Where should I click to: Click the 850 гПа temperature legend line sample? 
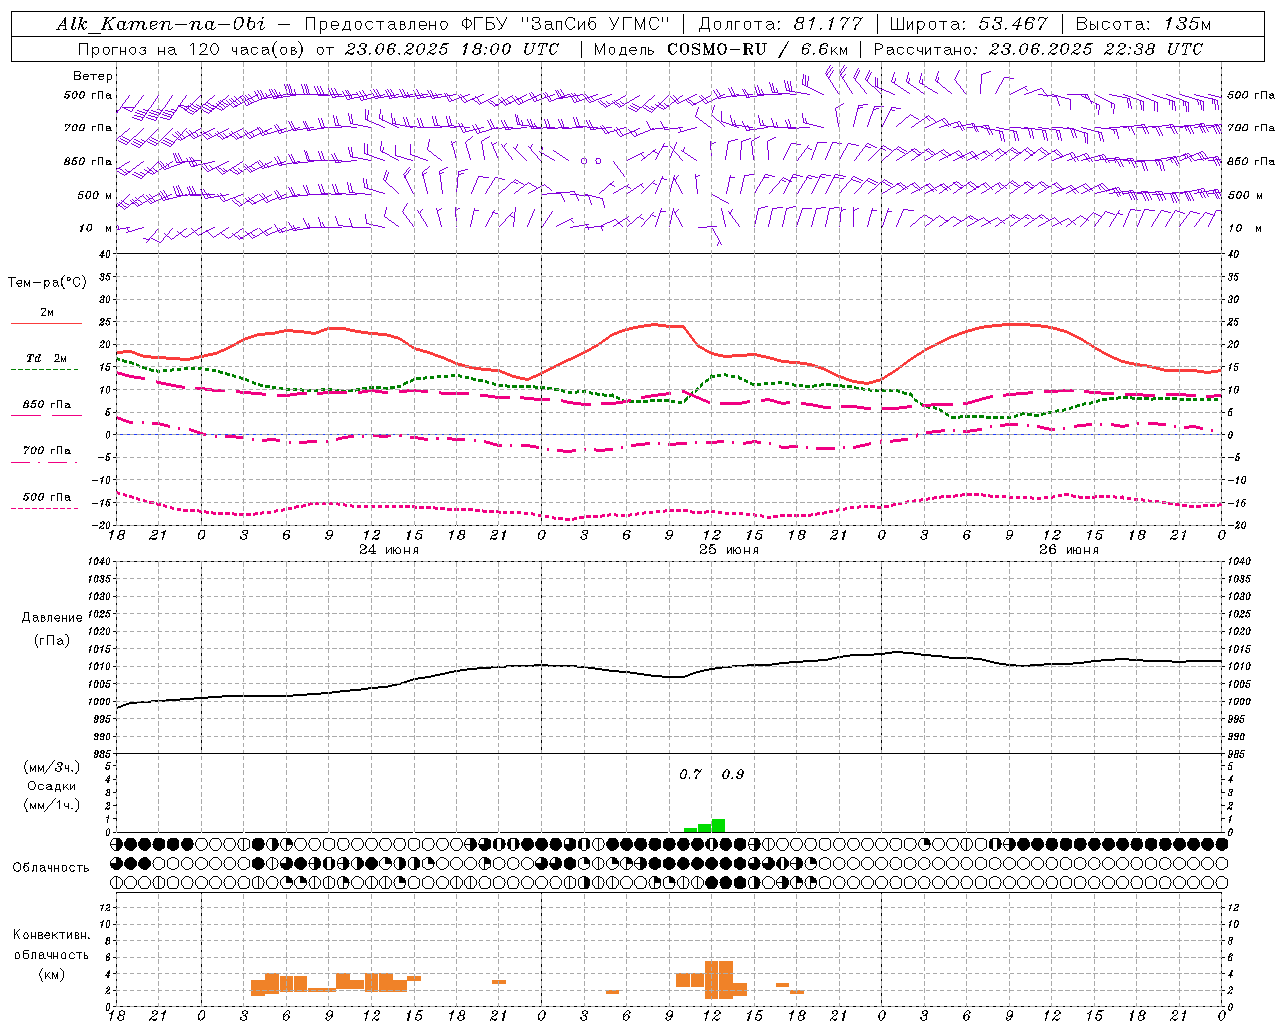coord(46,415)
